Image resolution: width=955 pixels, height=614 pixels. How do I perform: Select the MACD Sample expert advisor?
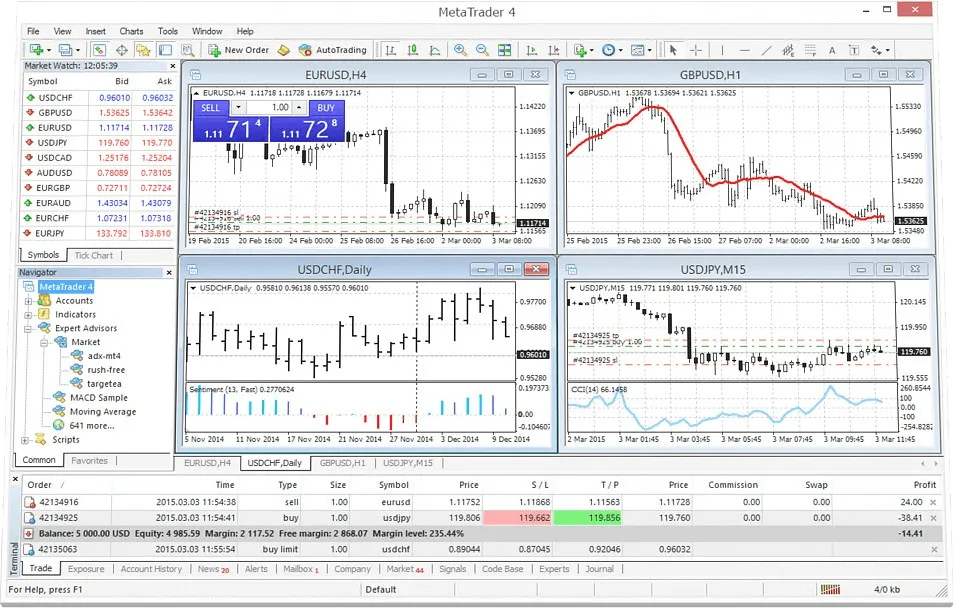(x=99, y=398)
